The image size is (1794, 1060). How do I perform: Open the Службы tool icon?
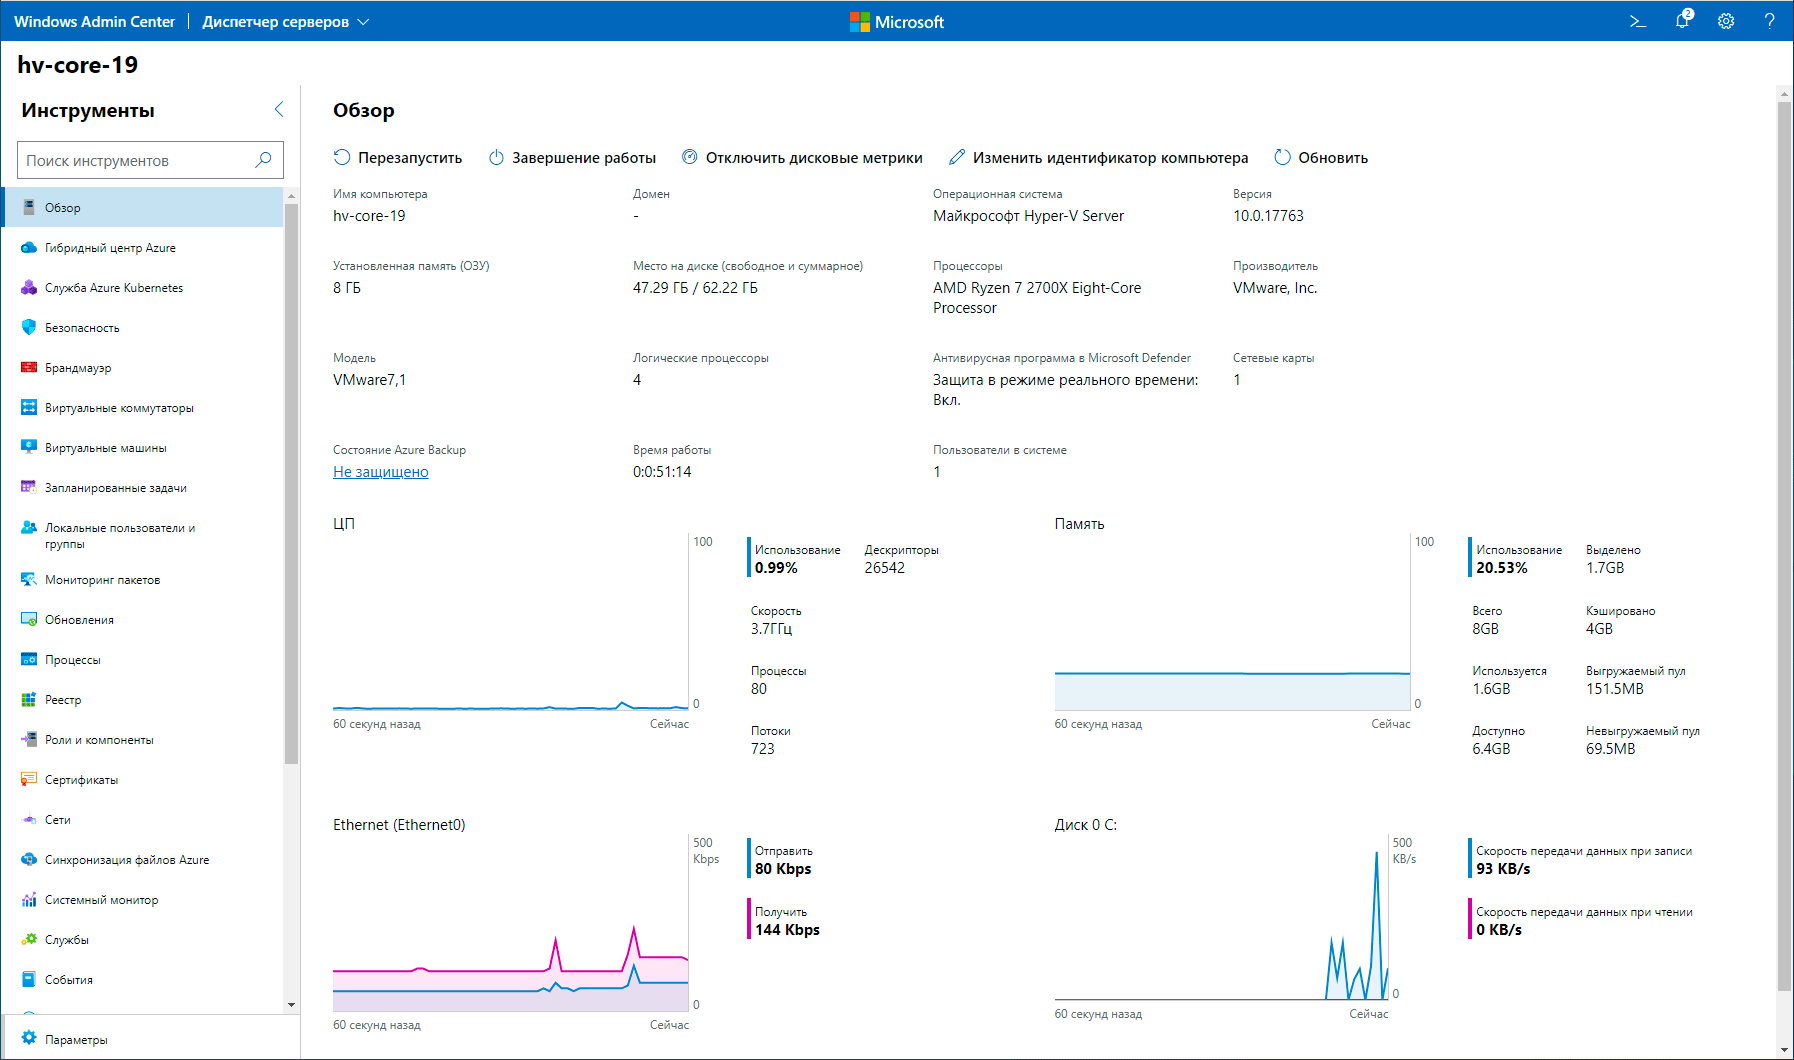coord(29,940)
